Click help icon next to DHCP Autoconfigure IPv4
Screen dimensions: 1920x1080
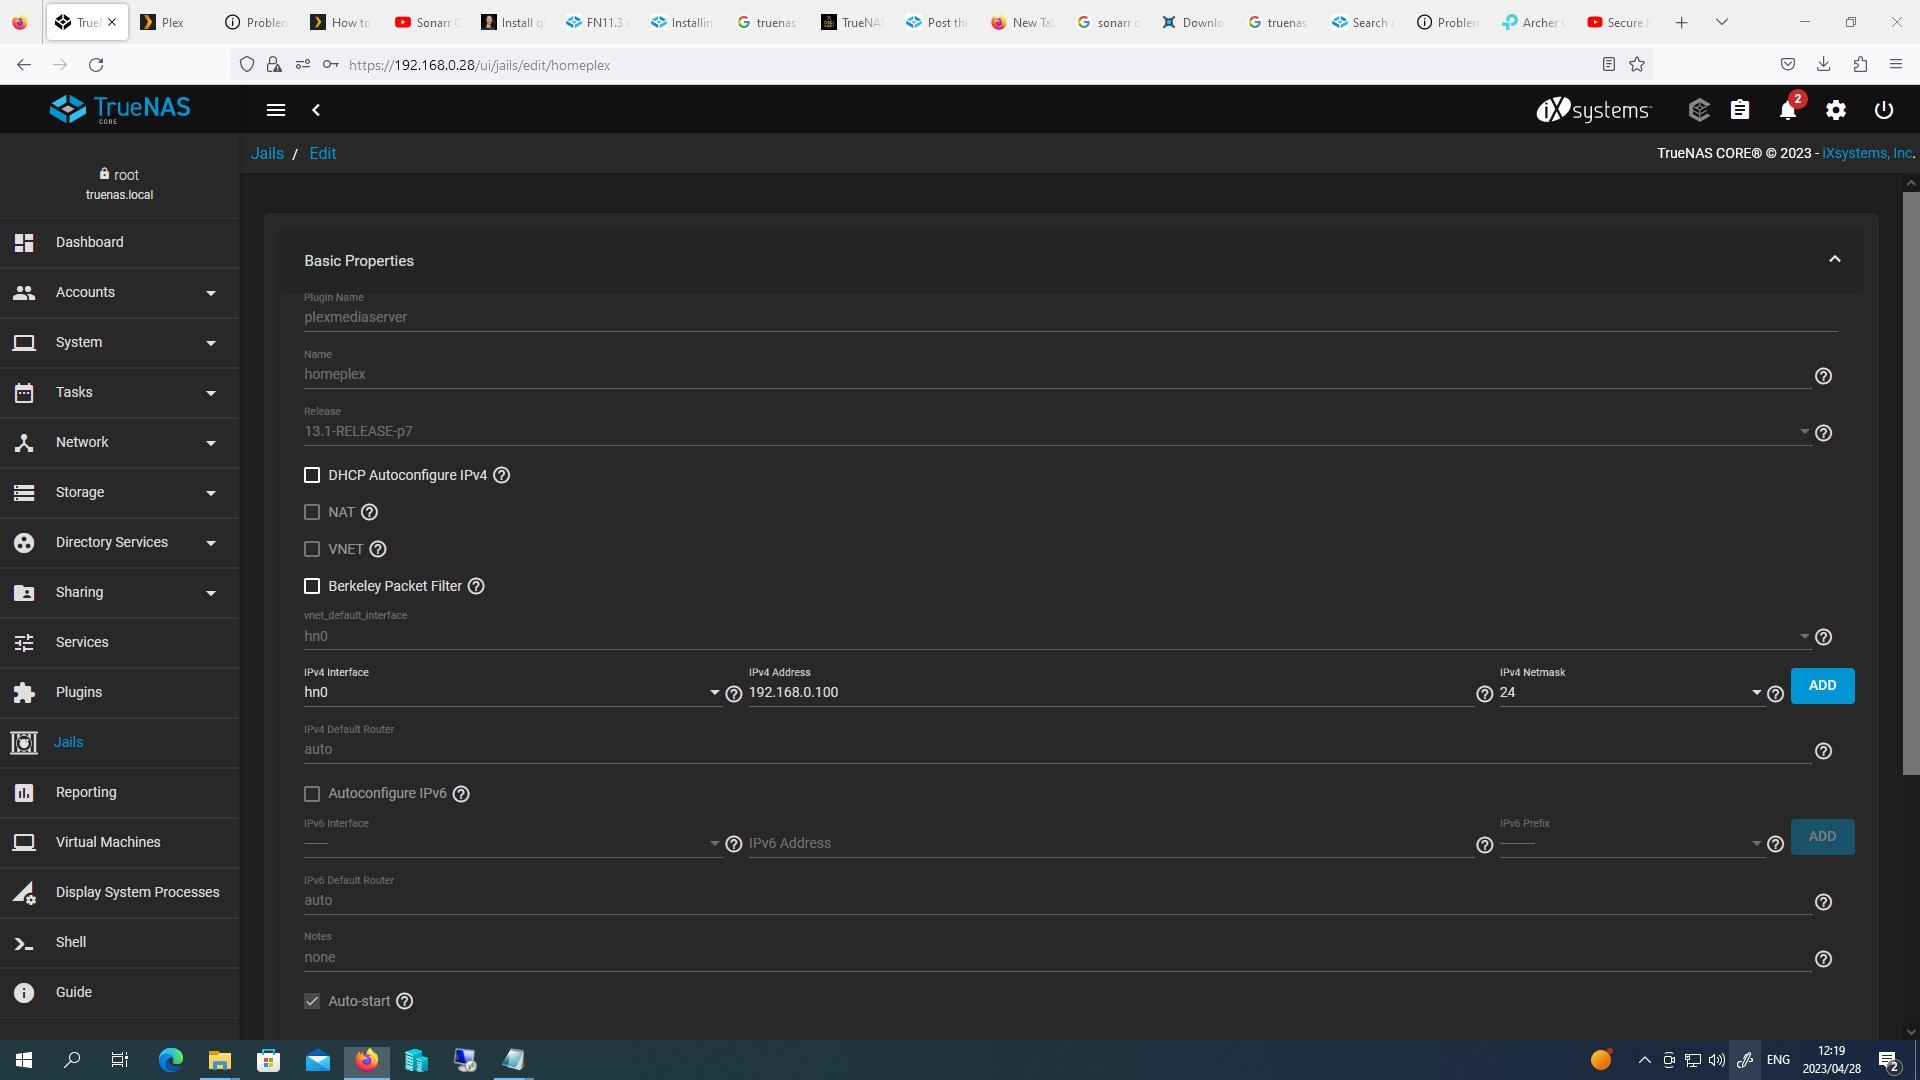502,475
